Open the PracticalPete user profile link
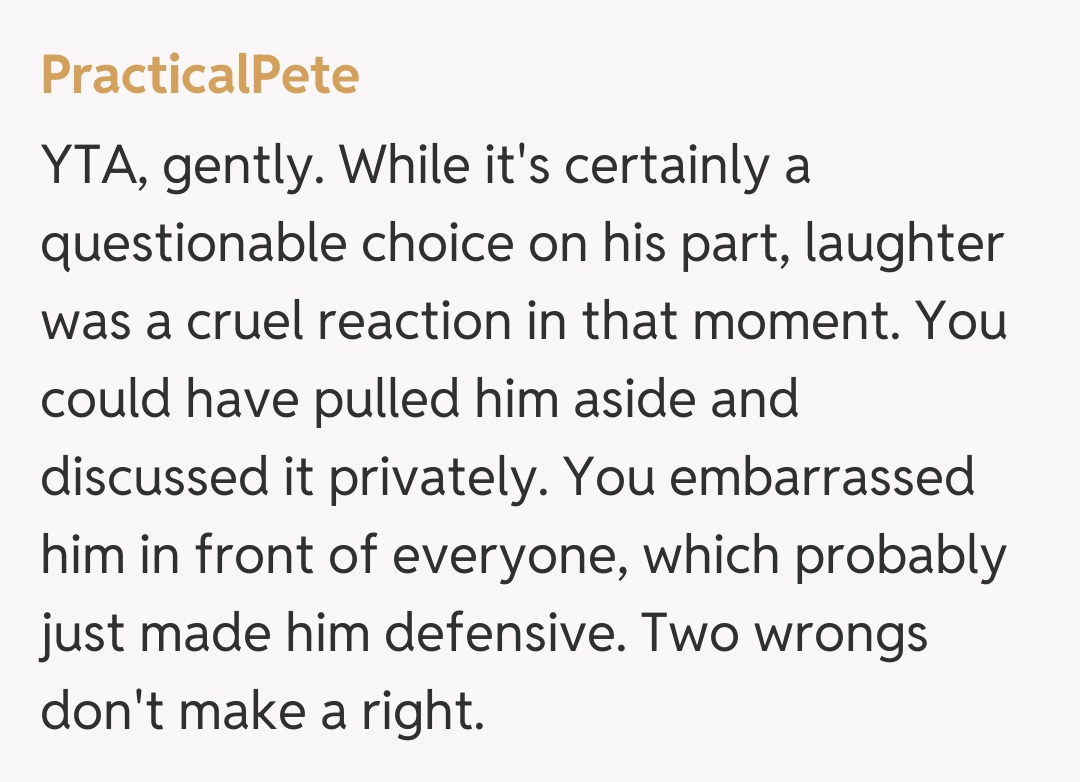 [x=200, y=76]
